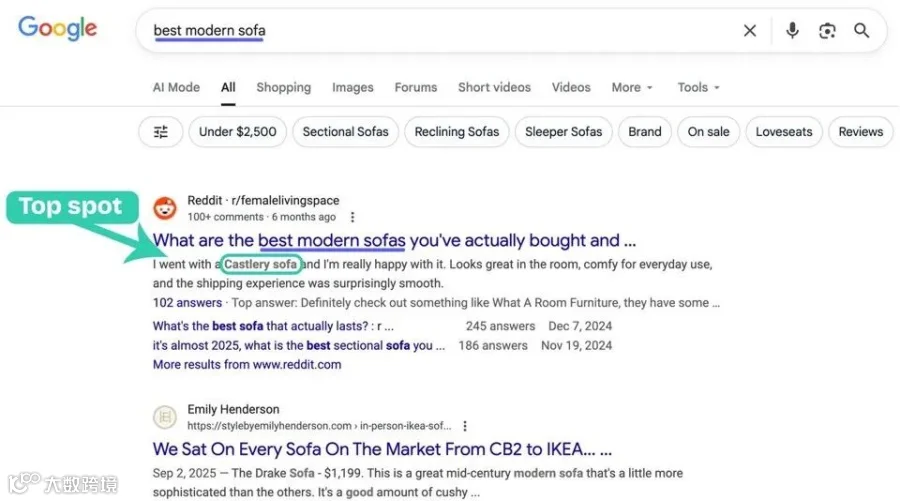The height and width of the screenshot is (501, 900).
Task: Start voice search with microphone icon
Action: coord(792,30)
